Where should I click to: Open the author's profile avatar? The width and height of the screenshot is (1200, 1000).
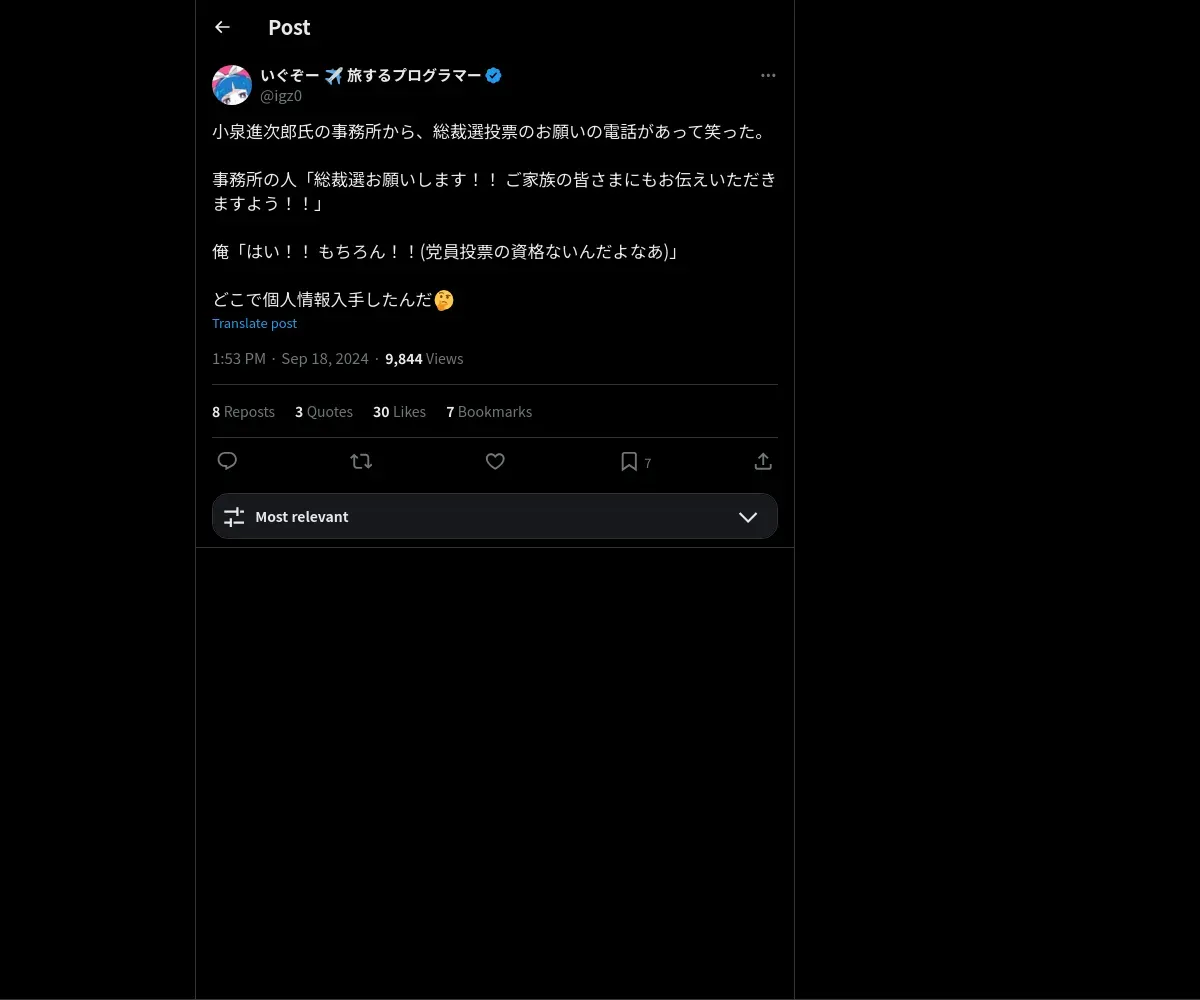click(x=232, y=85)
